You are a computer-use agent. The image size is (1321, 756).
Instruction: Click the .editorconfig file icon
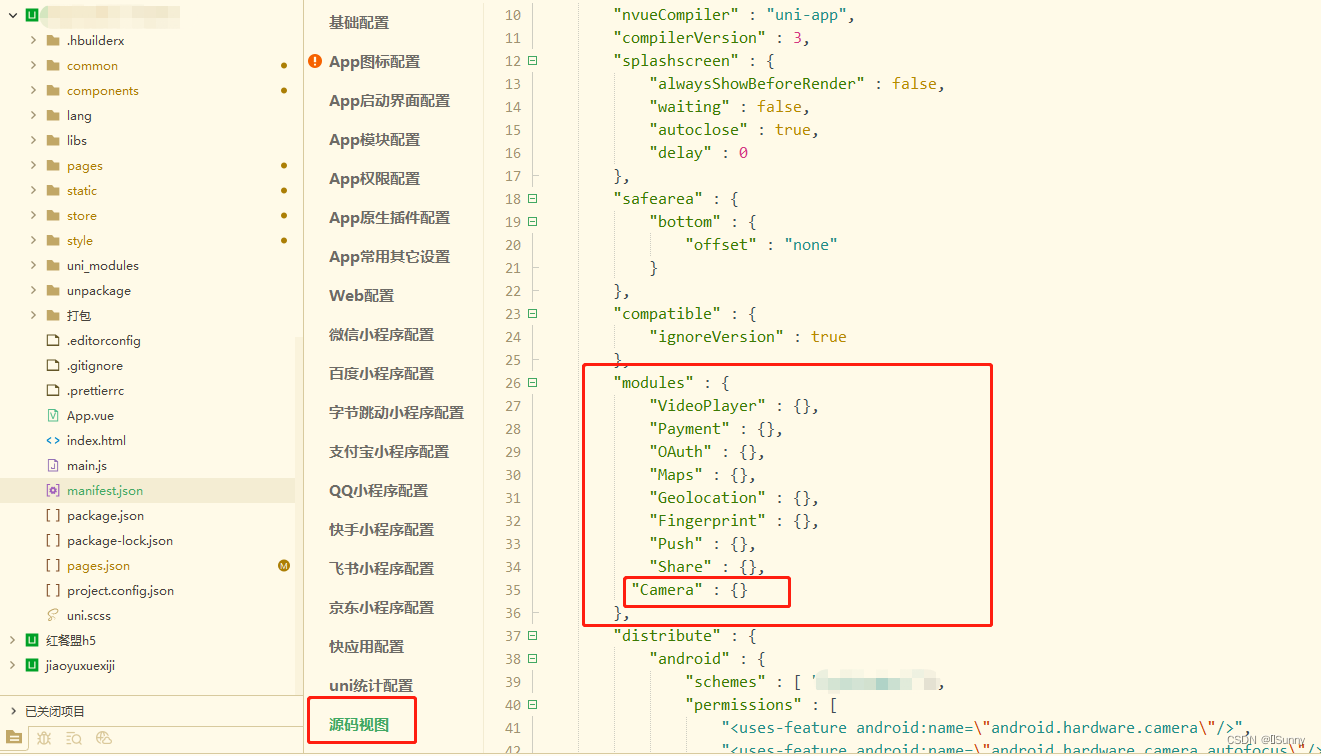point(53,340)
